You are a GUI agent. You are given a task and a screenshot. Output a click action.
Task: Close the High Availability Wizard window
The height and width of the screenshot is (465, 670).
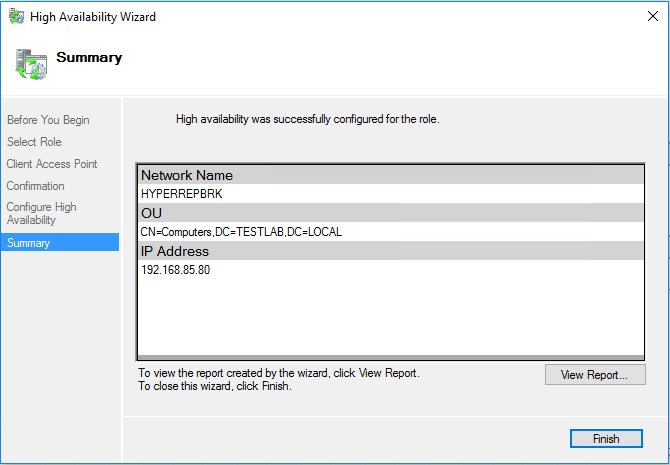pyautogui.click(x=646, y=17)
